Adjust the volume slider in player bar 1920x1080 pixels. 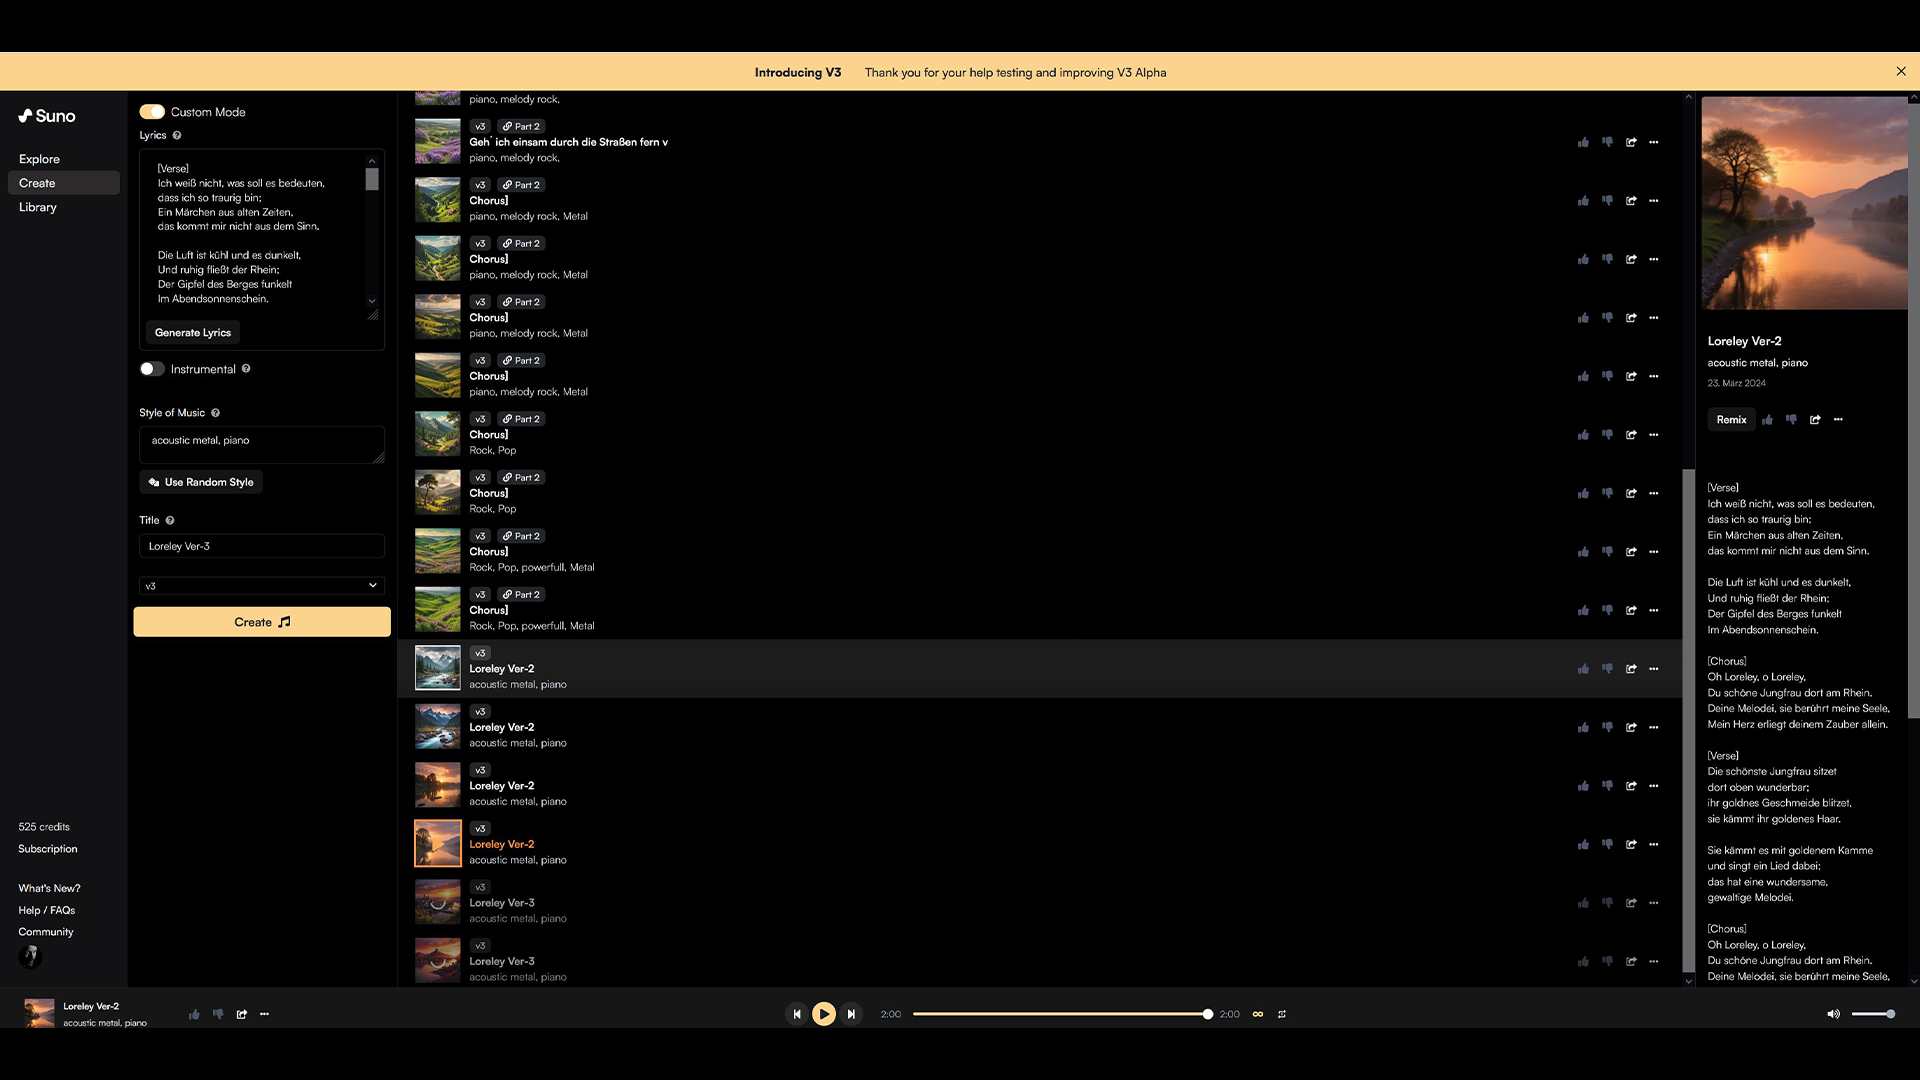click(x=1872, y=1014)
